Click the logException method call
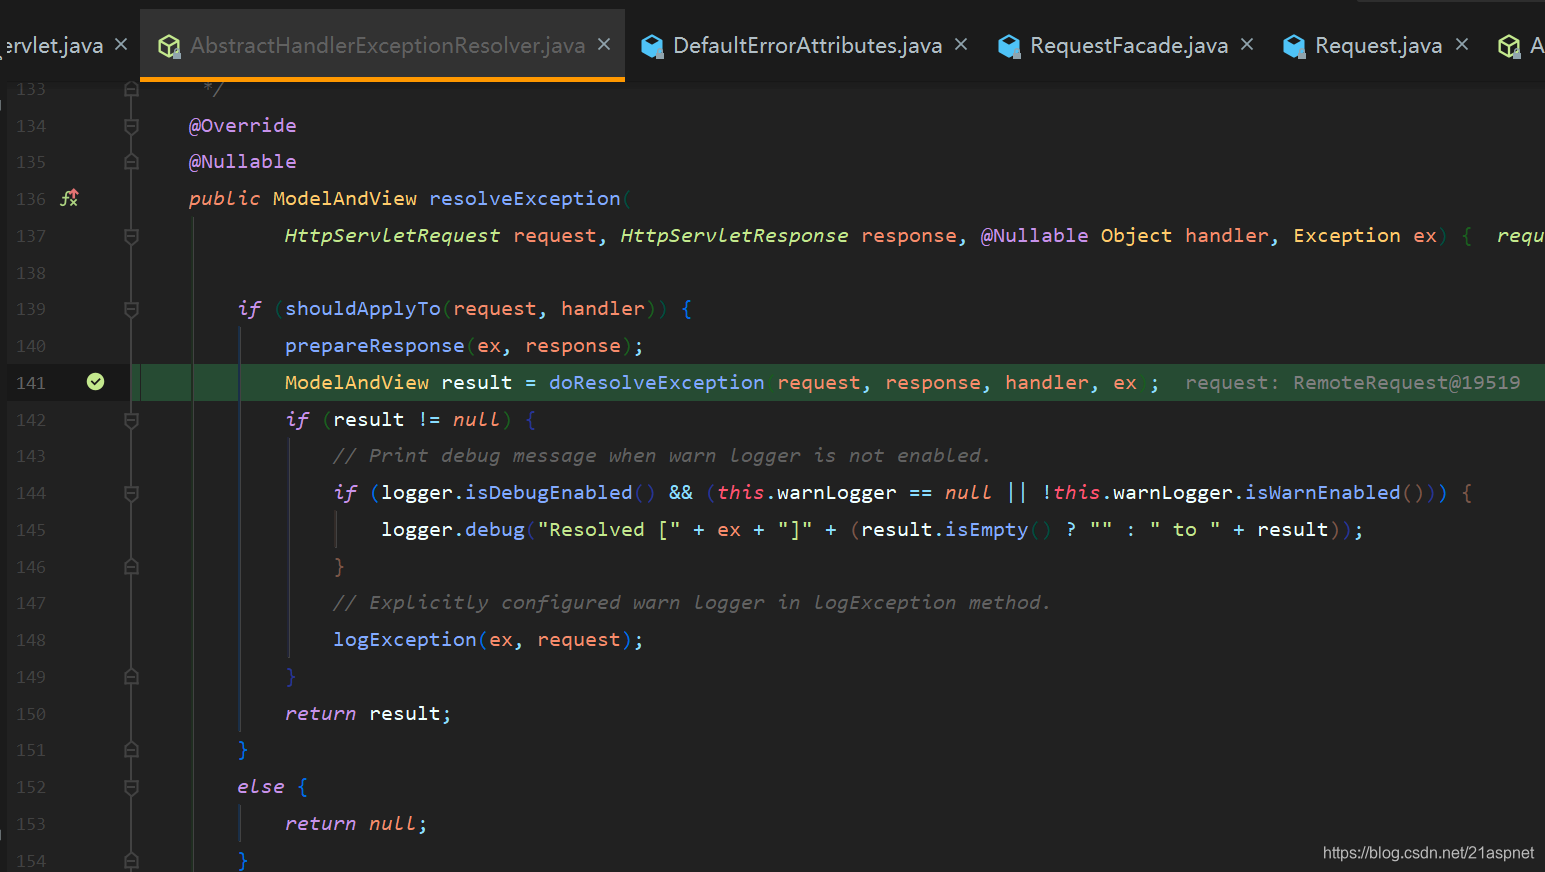This screenshot has width=1545, height=872. click(x=405, y=640)
